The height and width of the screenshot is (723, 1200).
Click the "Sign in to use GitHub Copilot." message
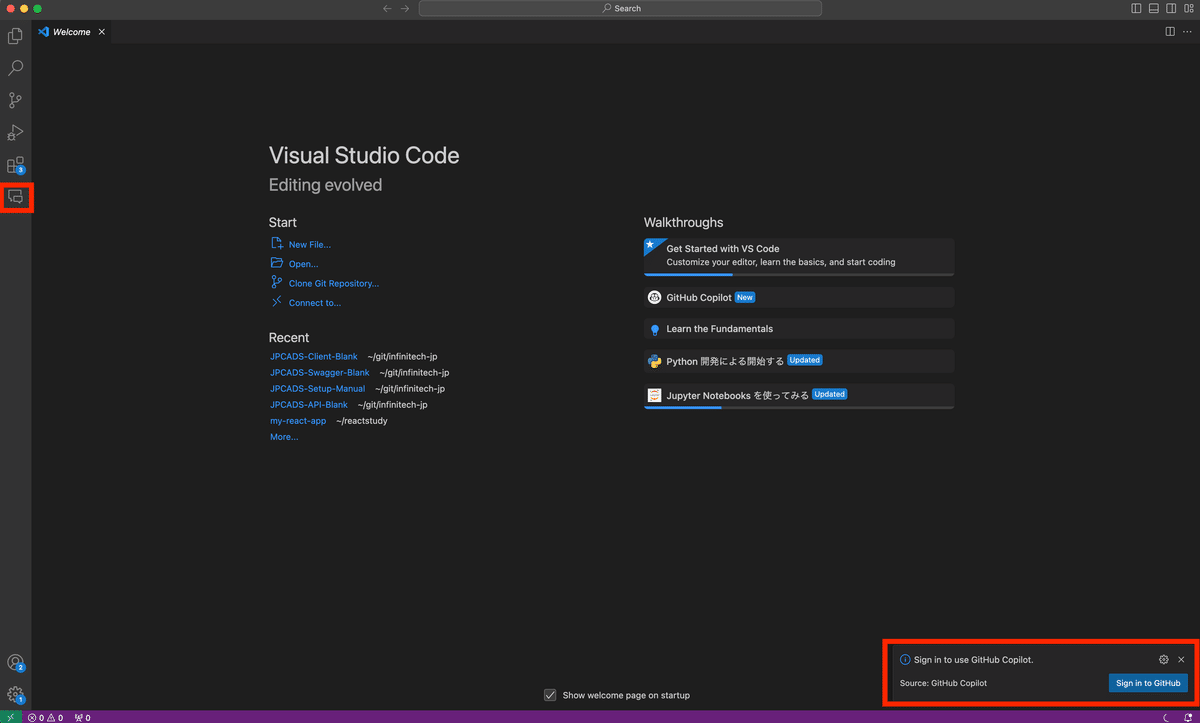[x=974, y=660]
